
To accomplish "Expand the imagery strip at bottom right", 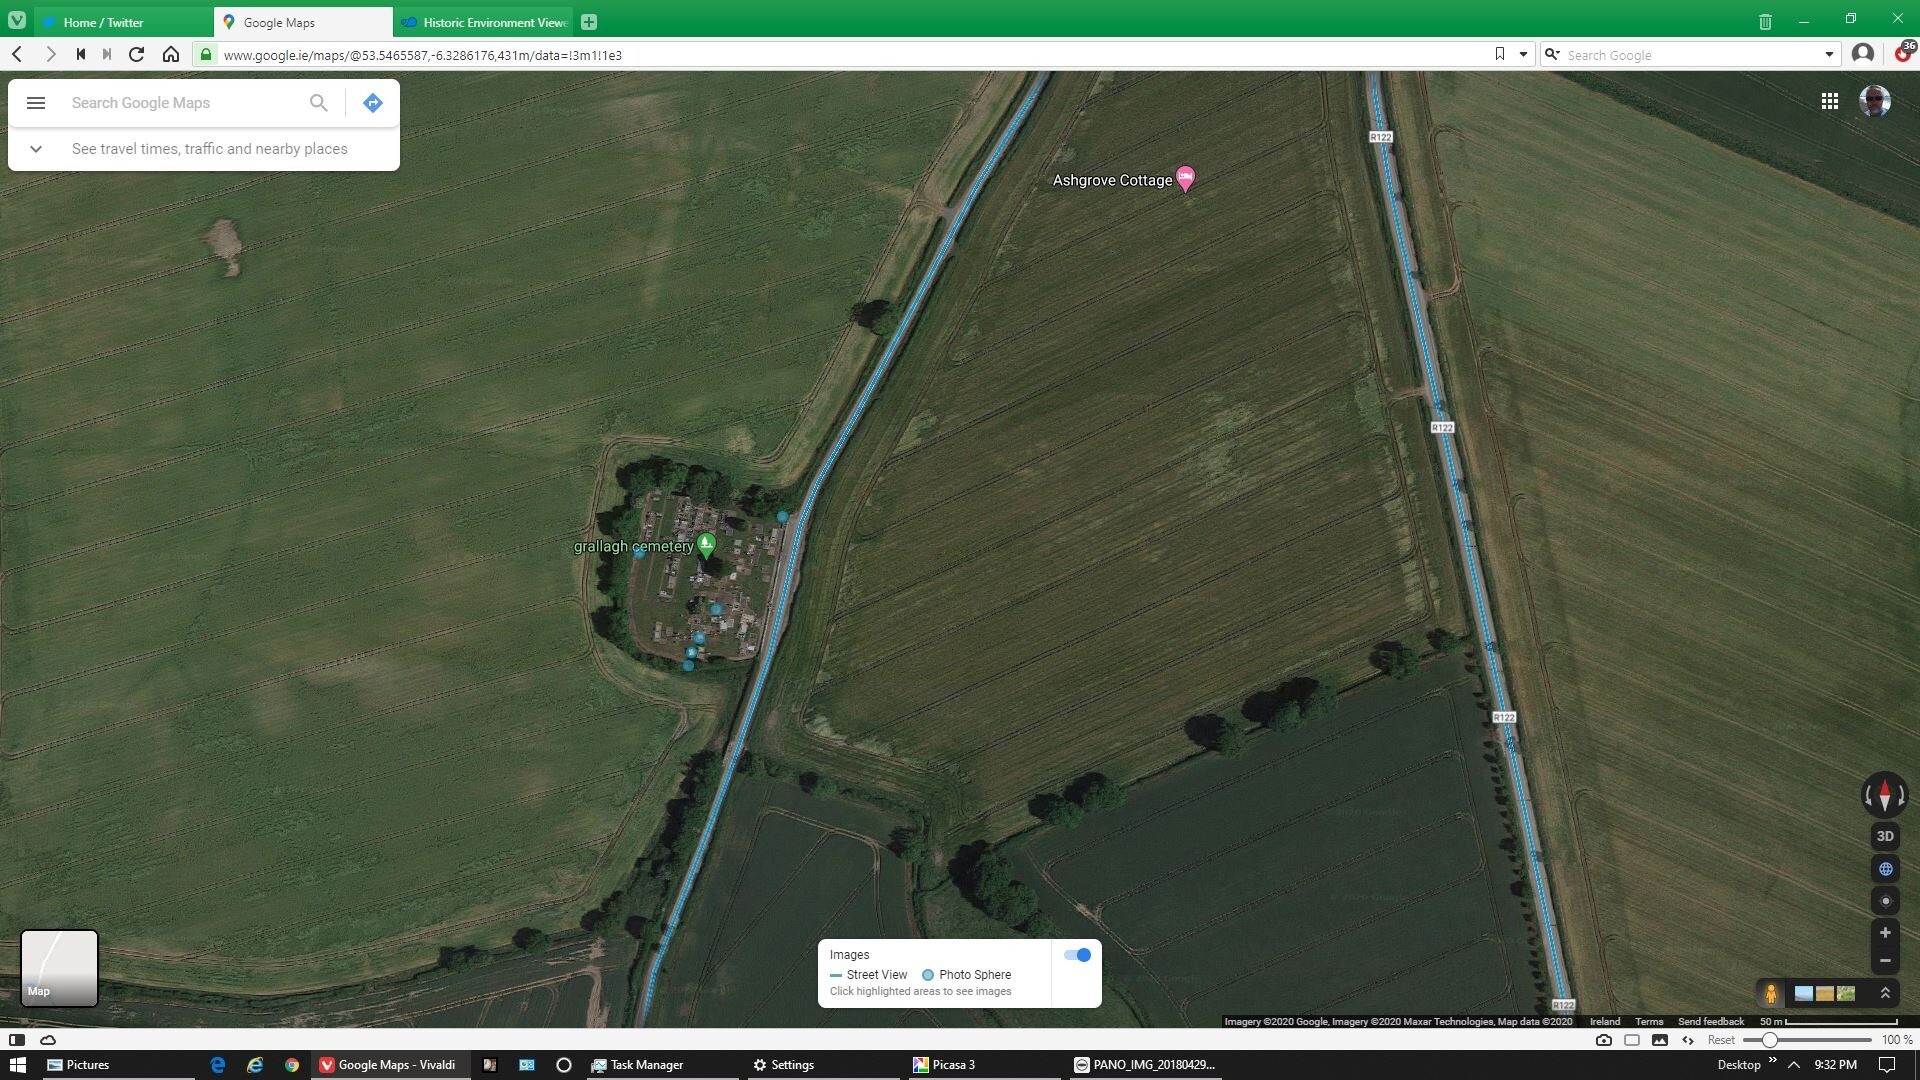I will point(1885,993).
